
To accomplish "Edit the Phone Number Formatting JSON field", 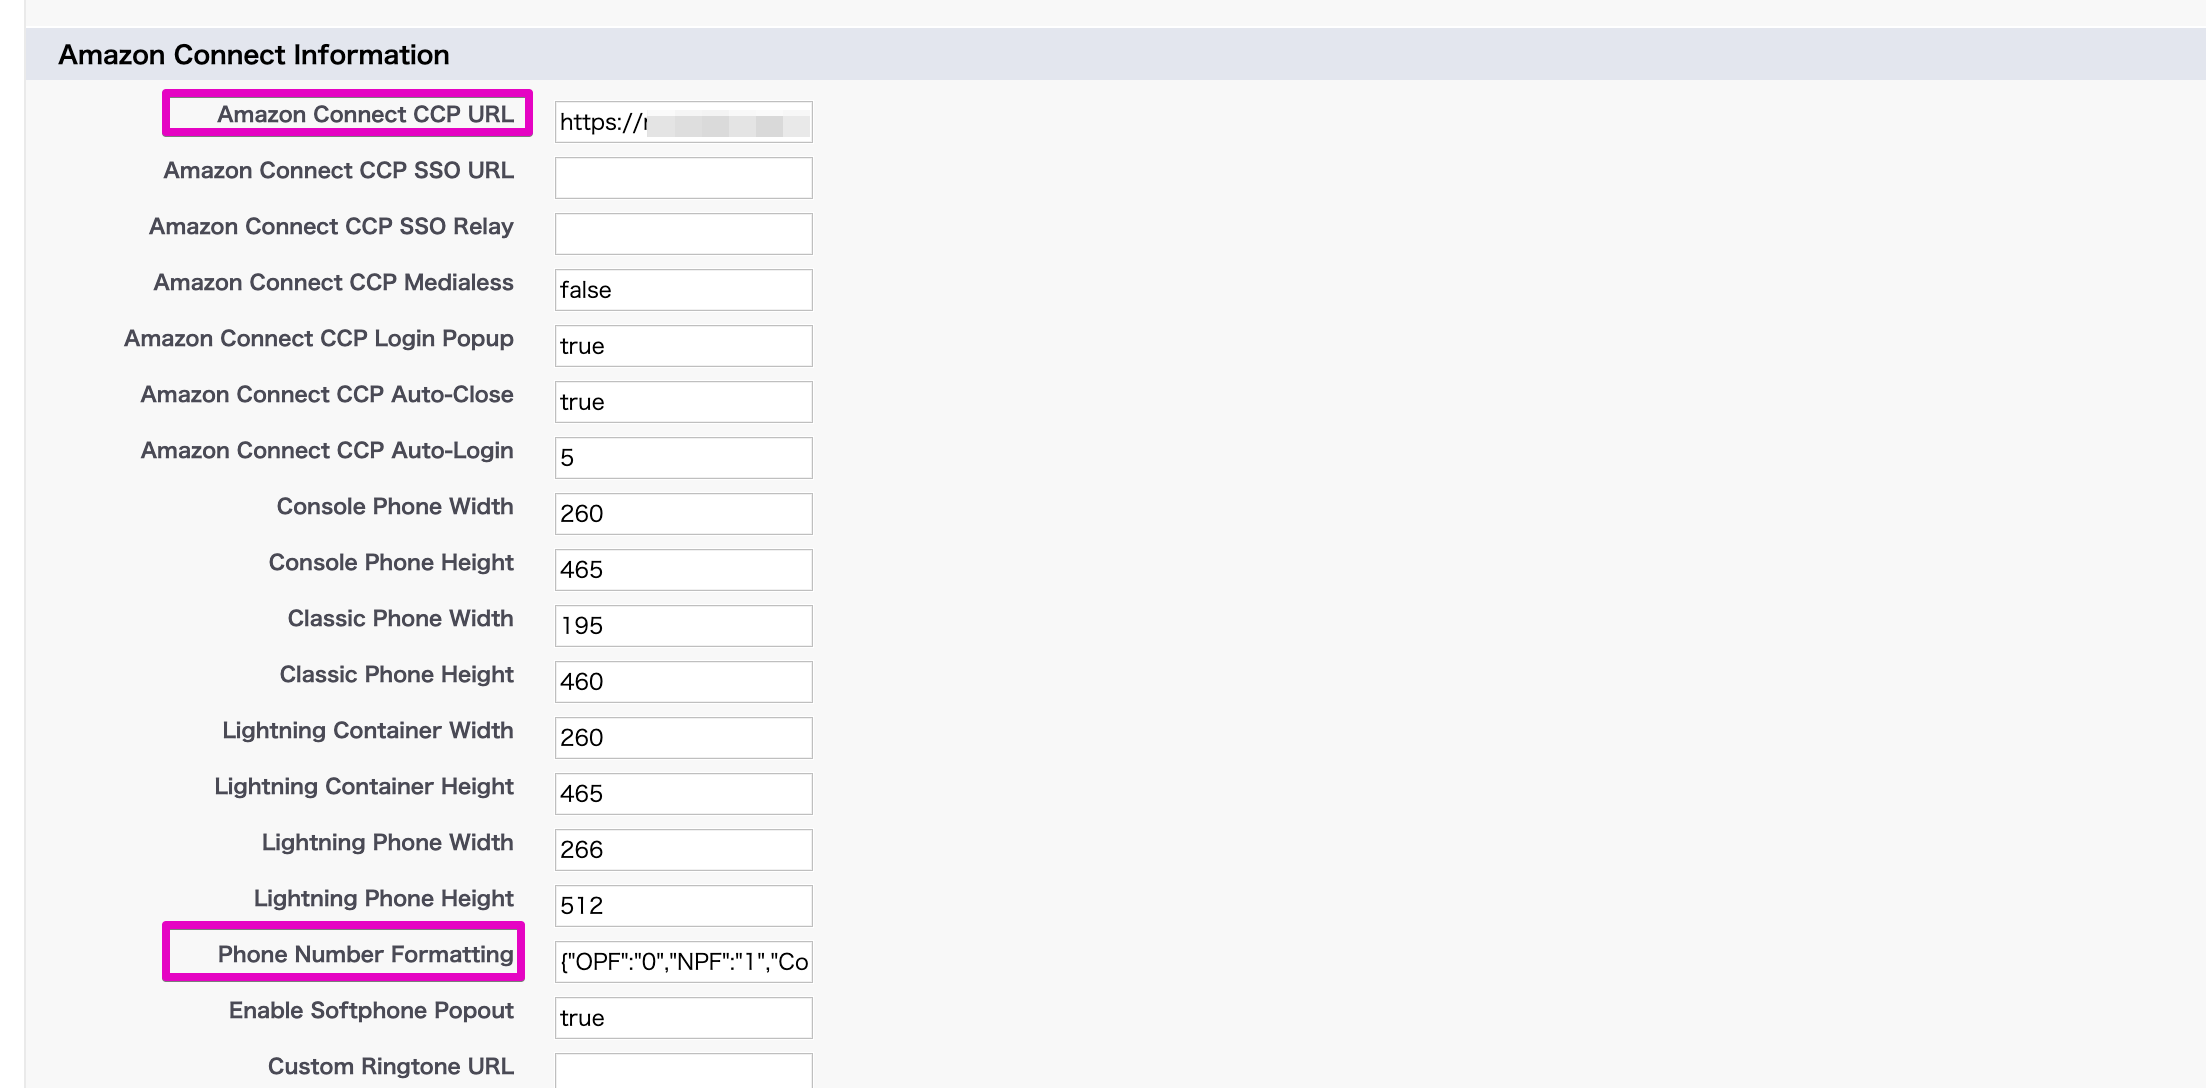I will pyautogui.click(x=684, y=962).
